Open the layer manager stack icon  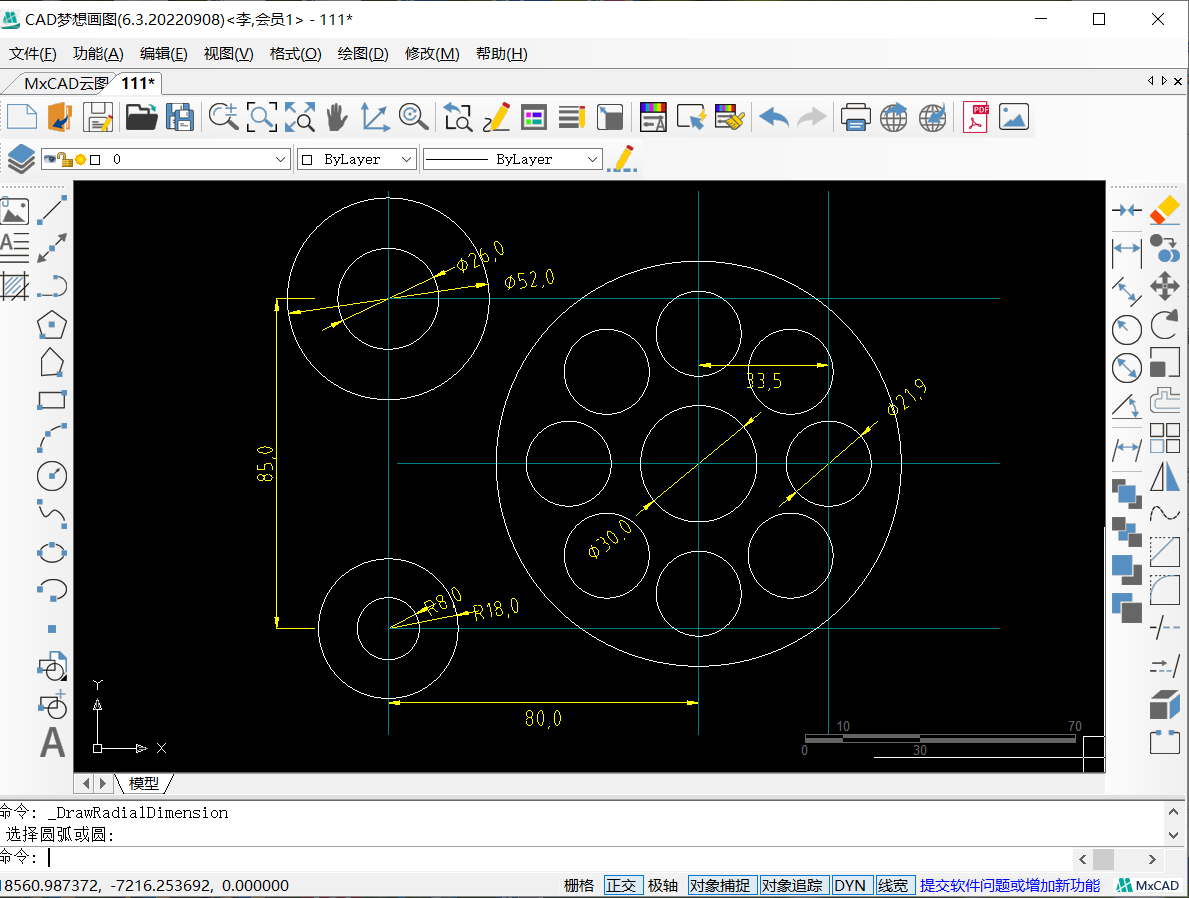tap(20, 159)
